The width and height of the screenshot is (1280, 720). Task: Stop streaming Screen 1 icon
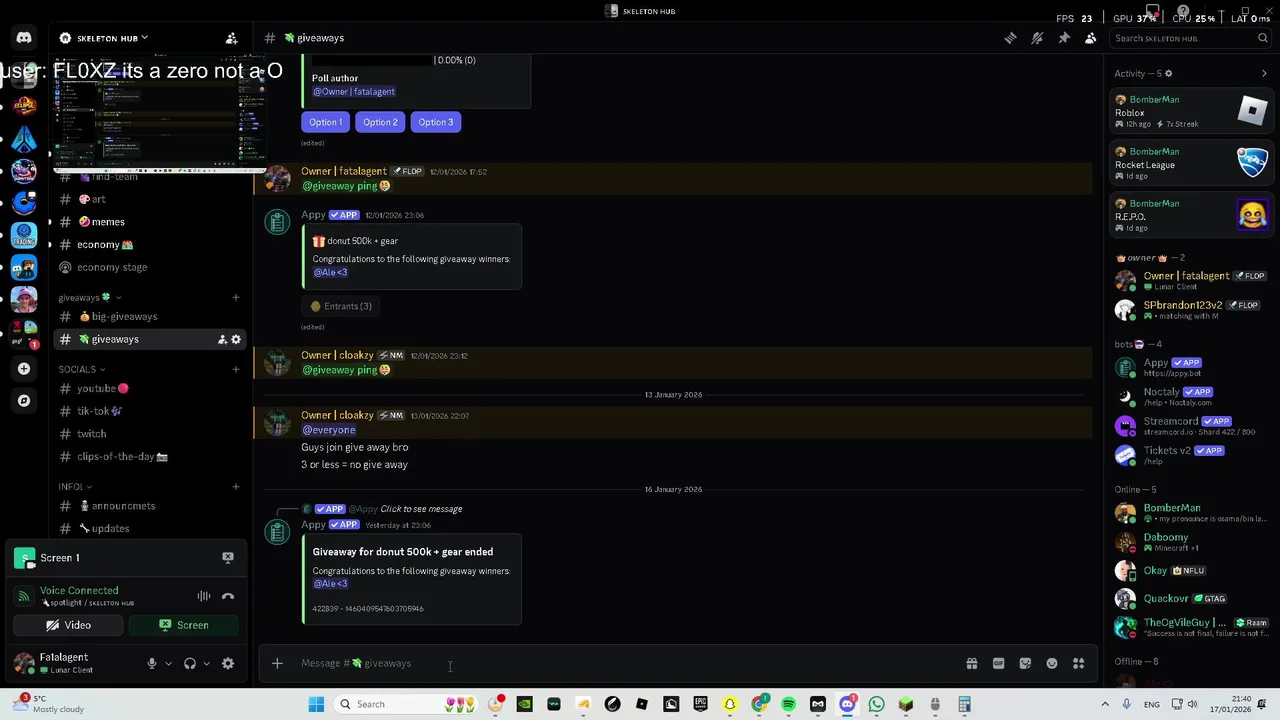(228, 557)
